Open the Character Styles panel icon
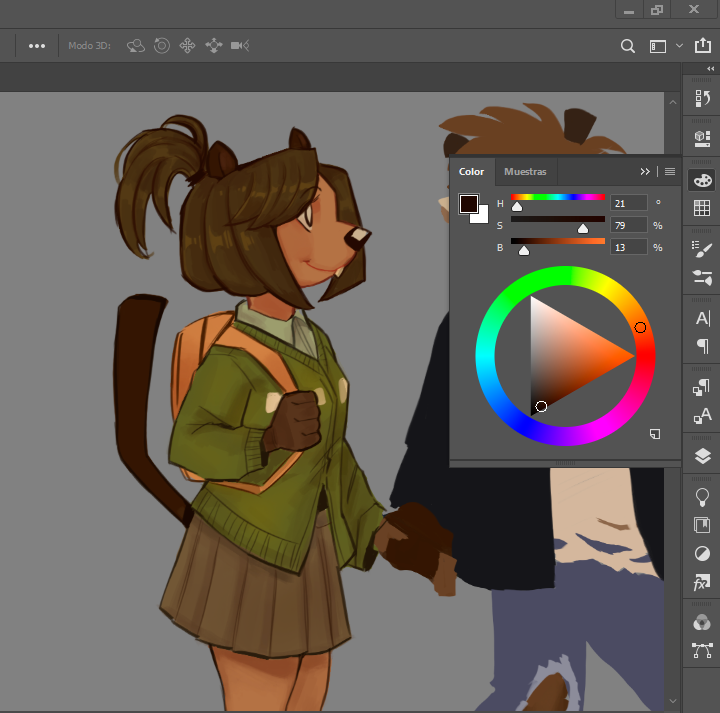 tap(702, 415)
